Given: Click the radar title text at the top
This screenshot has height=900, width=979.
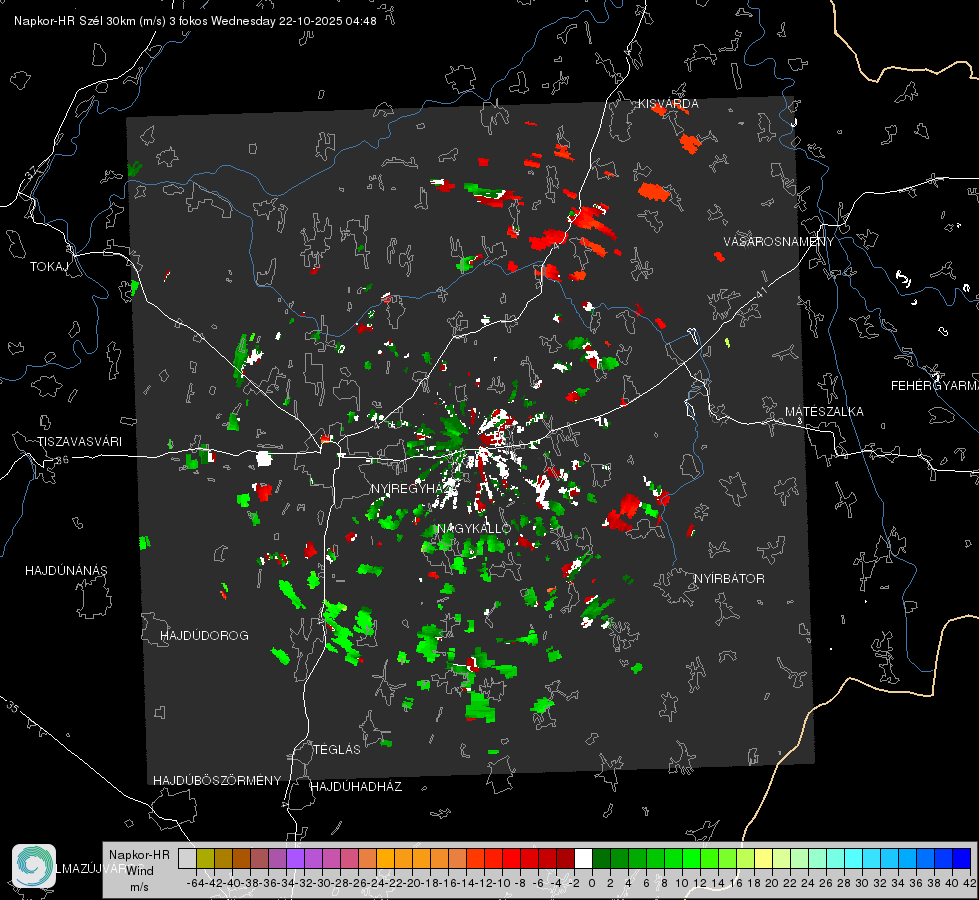Looking at the screenshot, I should [195, 21].
